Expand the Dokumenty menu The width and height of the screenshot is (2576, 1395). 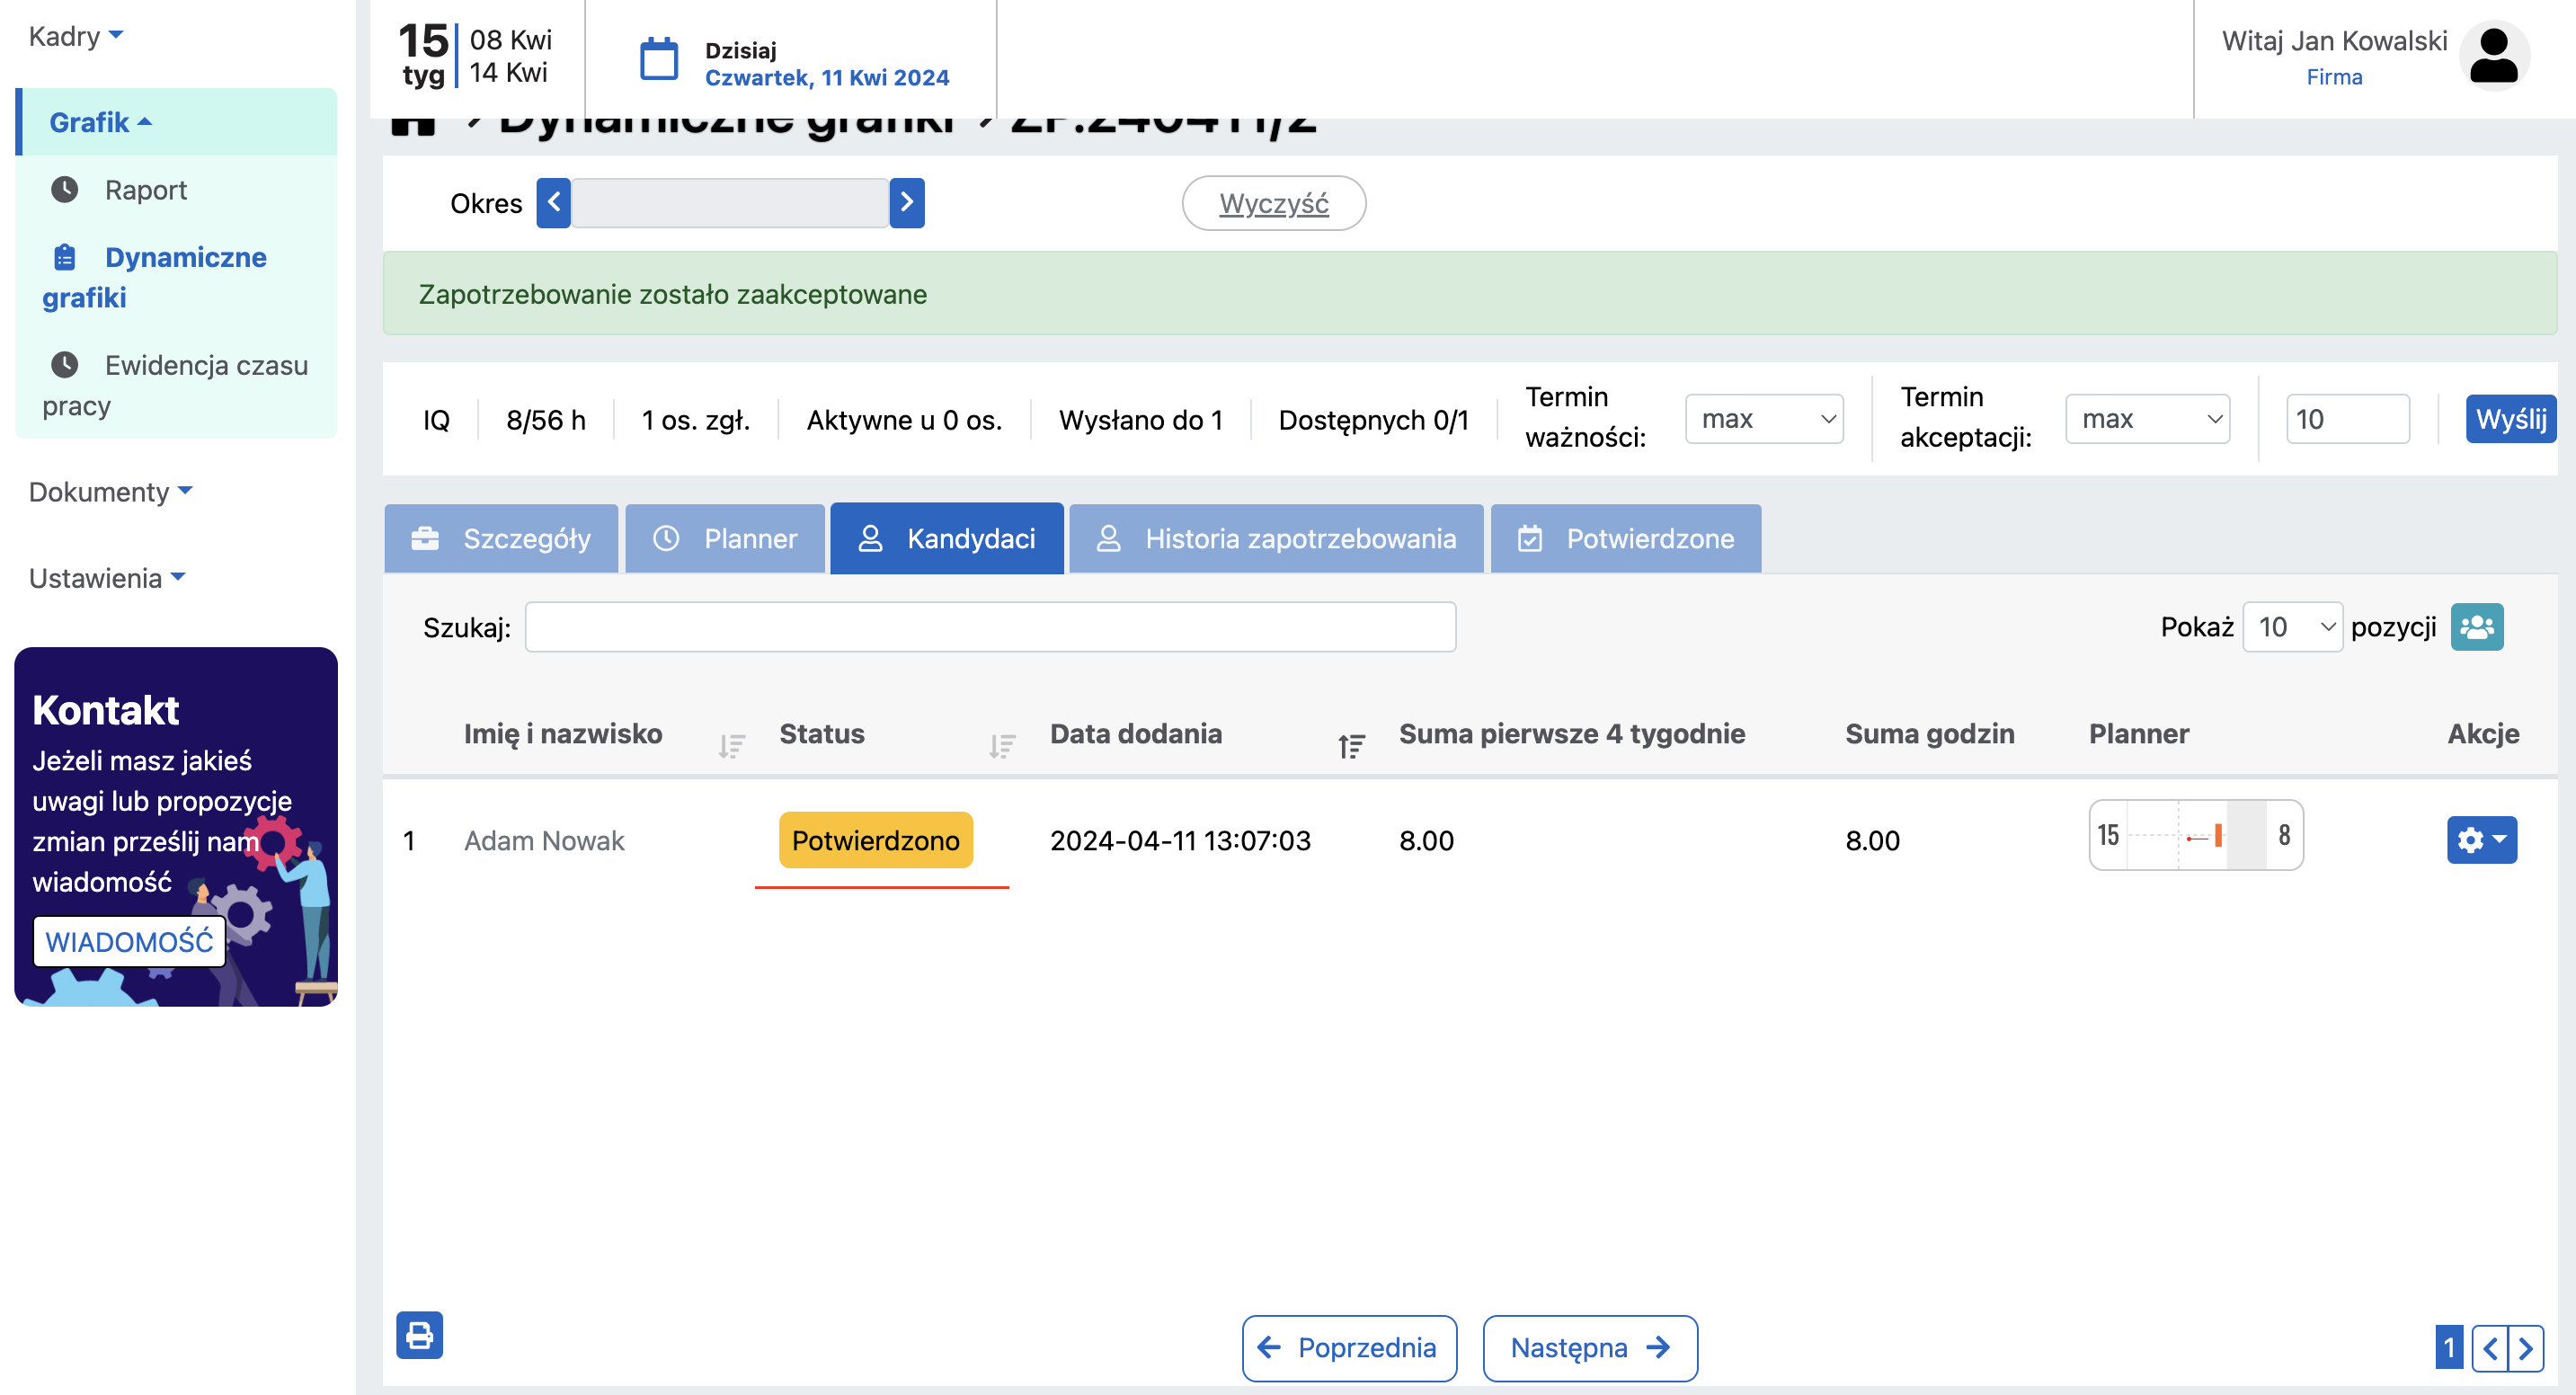(110, 492)
